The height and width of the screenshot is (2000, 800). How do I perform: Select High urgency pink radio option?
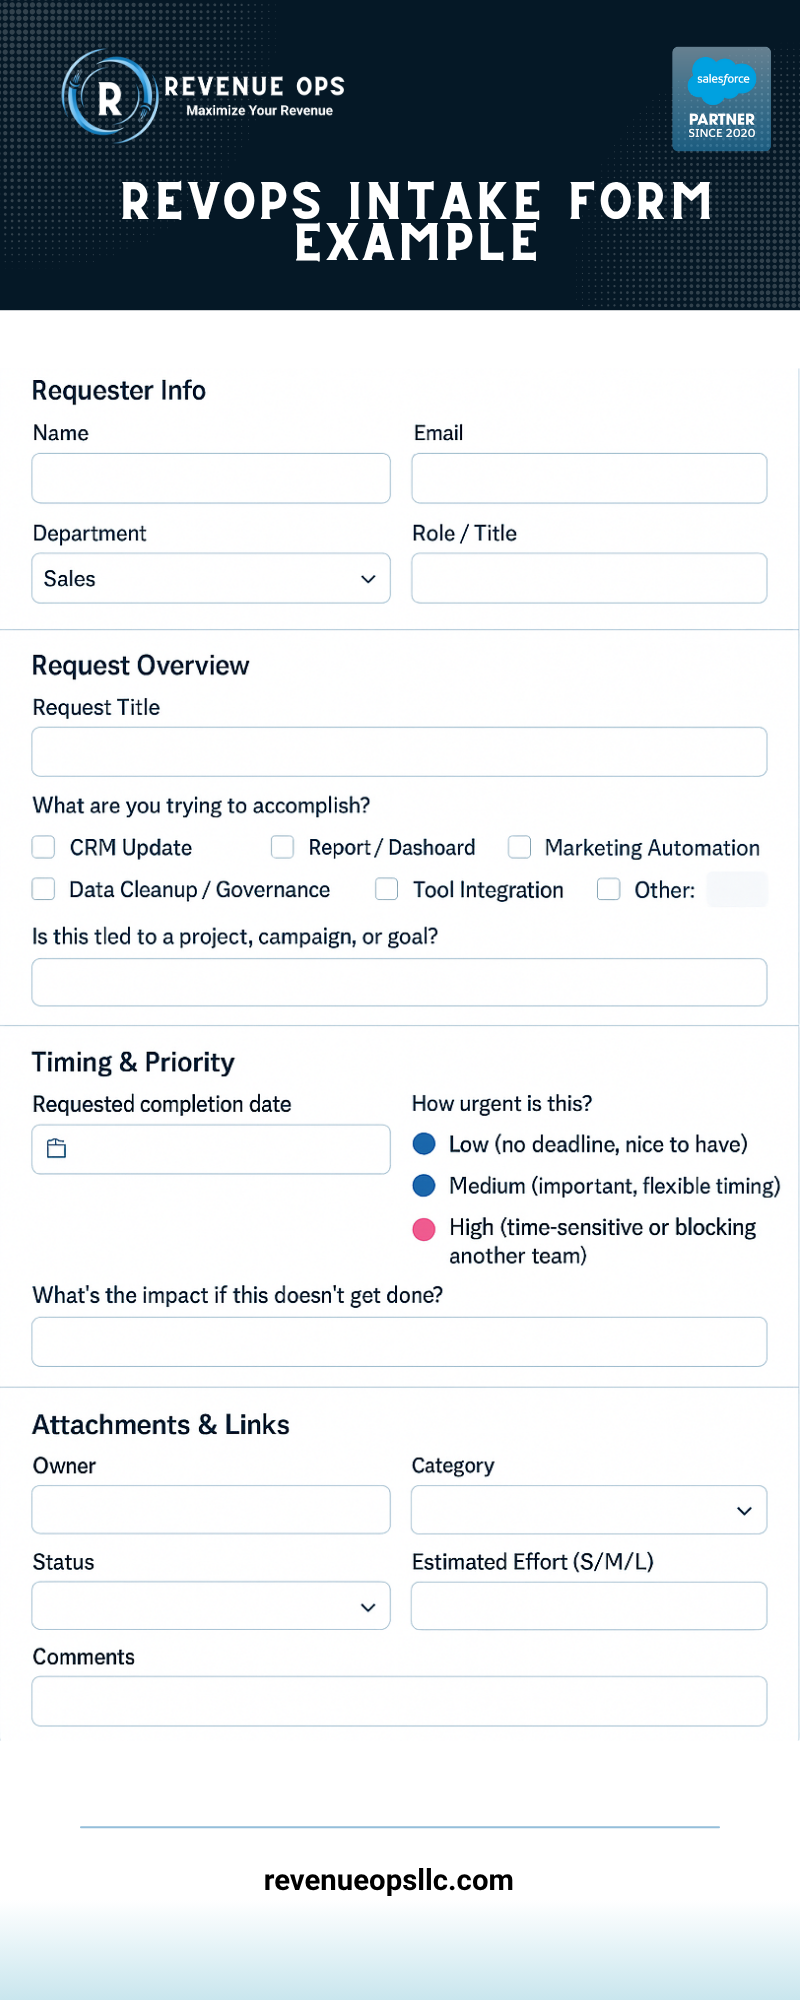pyautogui.click(x=424, y=1228)
